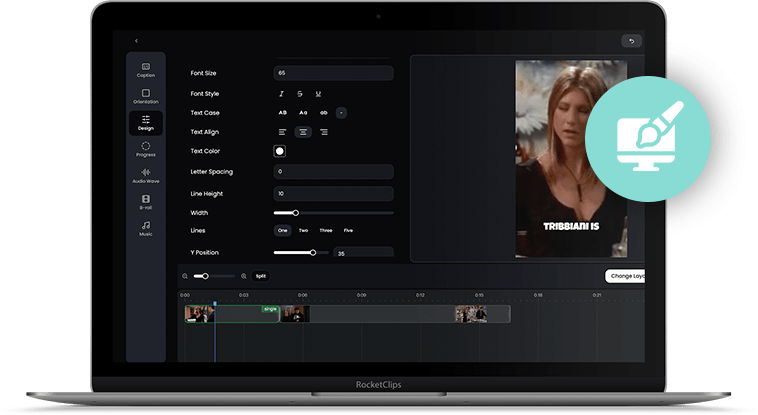Click the Font Size input field
Screen dimensions: 758x415
pyautogui.click(x=333, y=73)
